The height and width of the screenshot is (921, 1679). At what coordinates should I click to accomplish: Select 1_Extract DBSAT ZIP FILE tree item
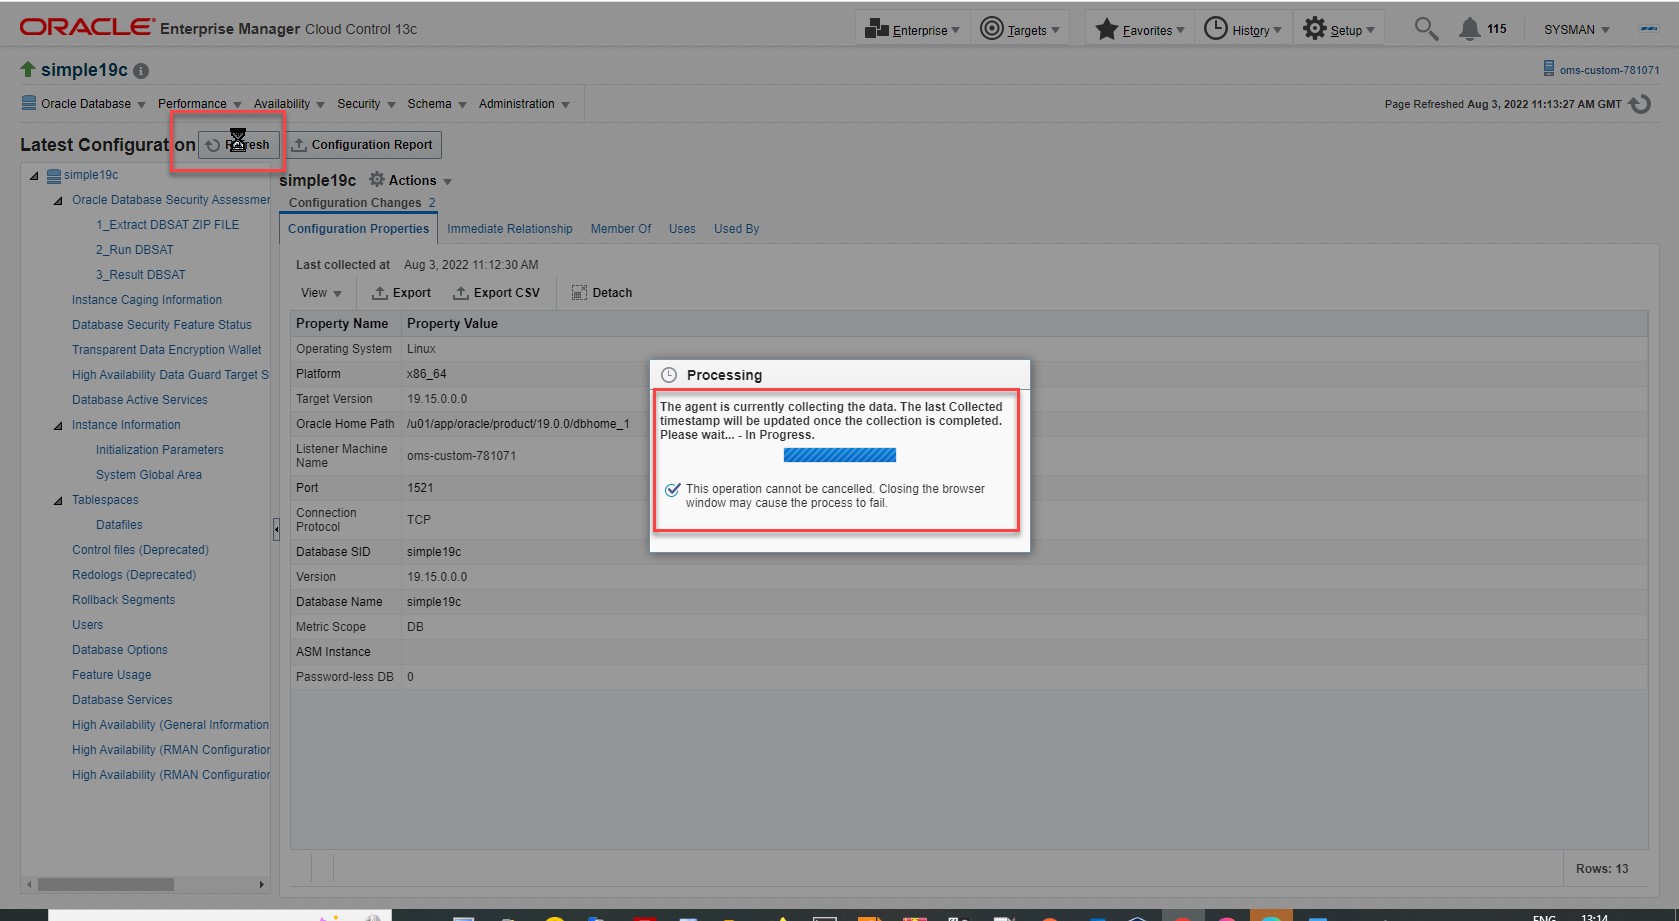(167, 225)
